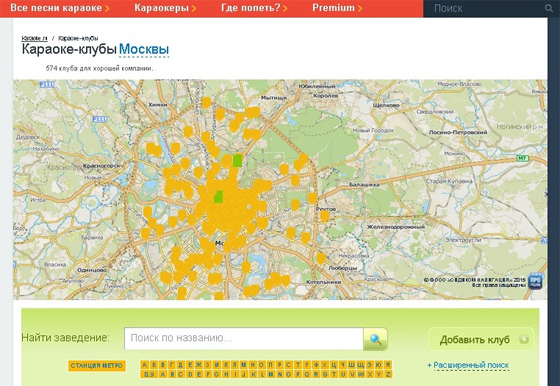The width and height of the screenshot is (560, 386).
Task: Select the upper green map marker
Action: (237, 161)
